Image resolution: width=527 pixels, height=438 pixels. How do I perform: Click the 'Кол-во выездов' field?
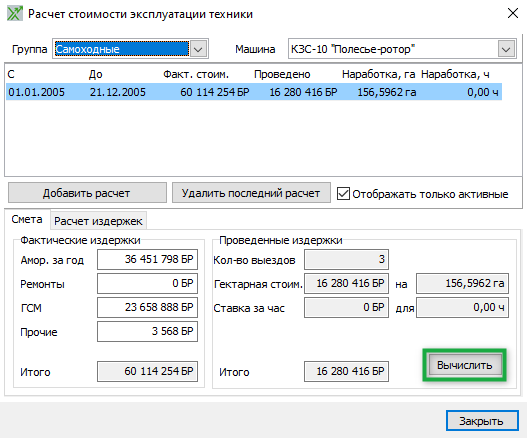[347, 259]
